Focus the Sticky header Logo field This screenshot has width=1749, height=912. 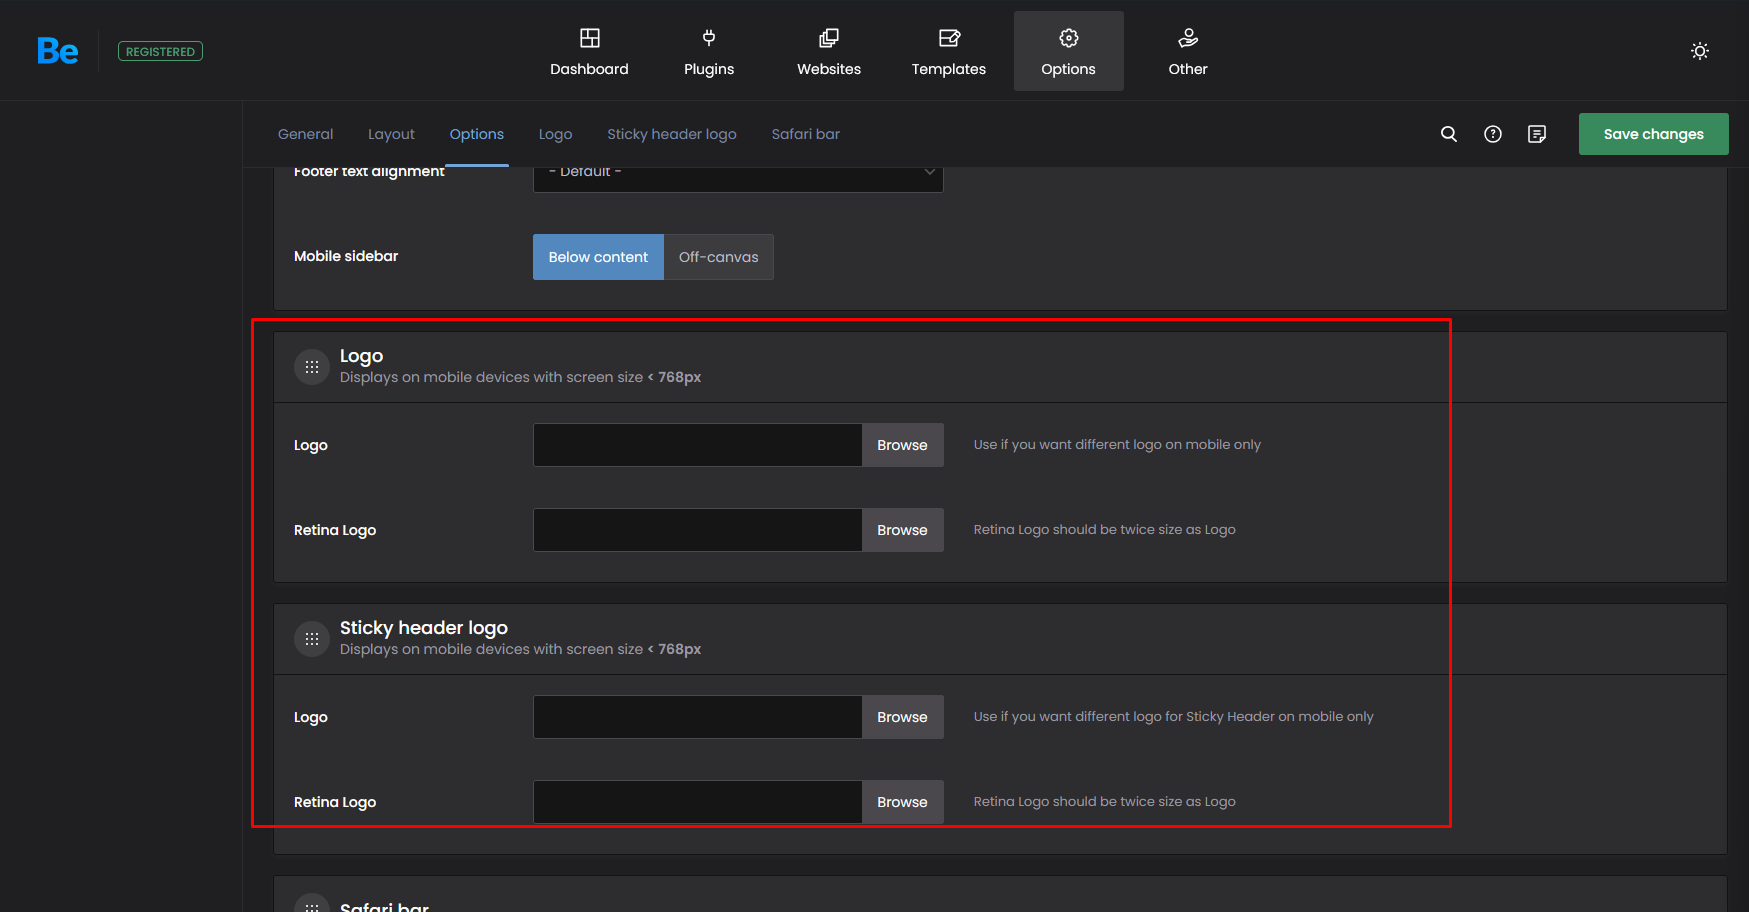pyautogui.click(x=697, y=717)
